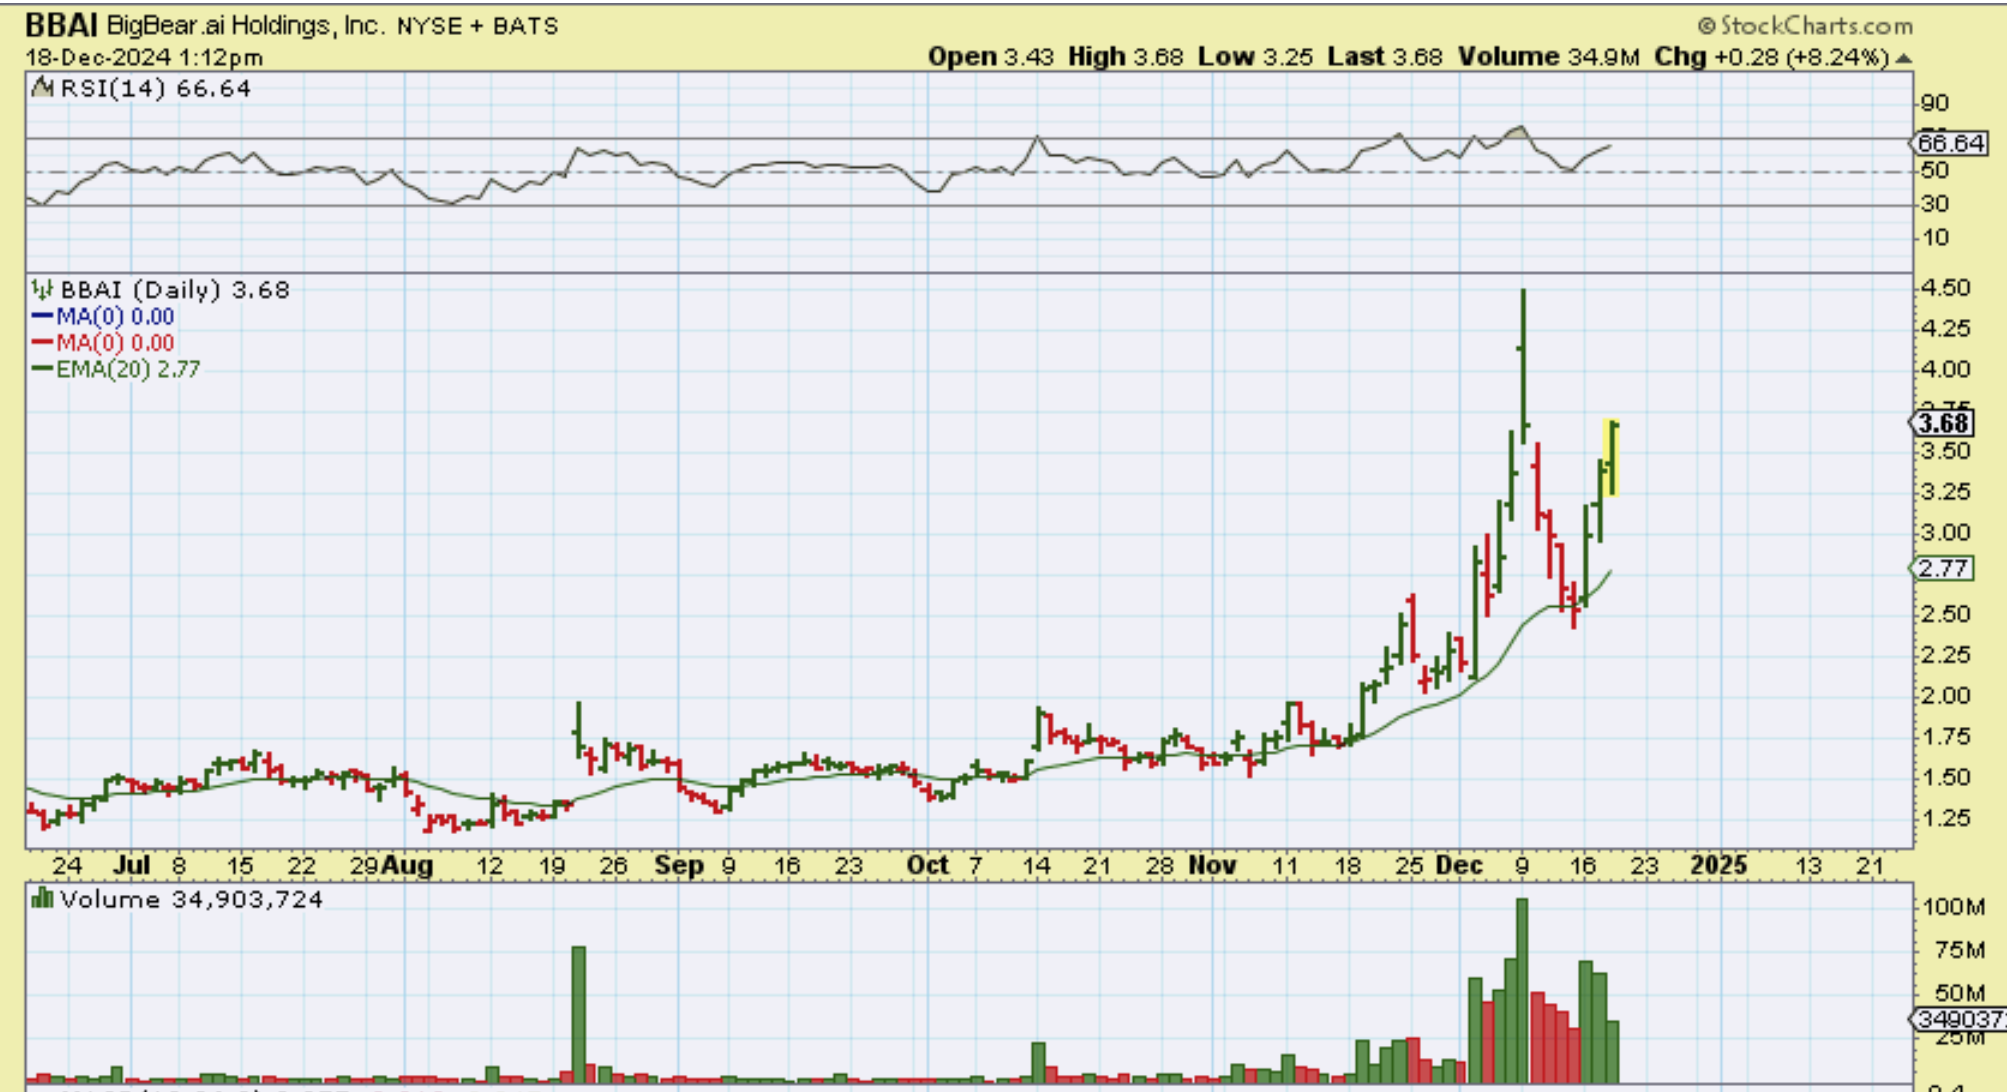
Task: Click the Volume 34,903,724 label
Action: (x=191, y=899)
